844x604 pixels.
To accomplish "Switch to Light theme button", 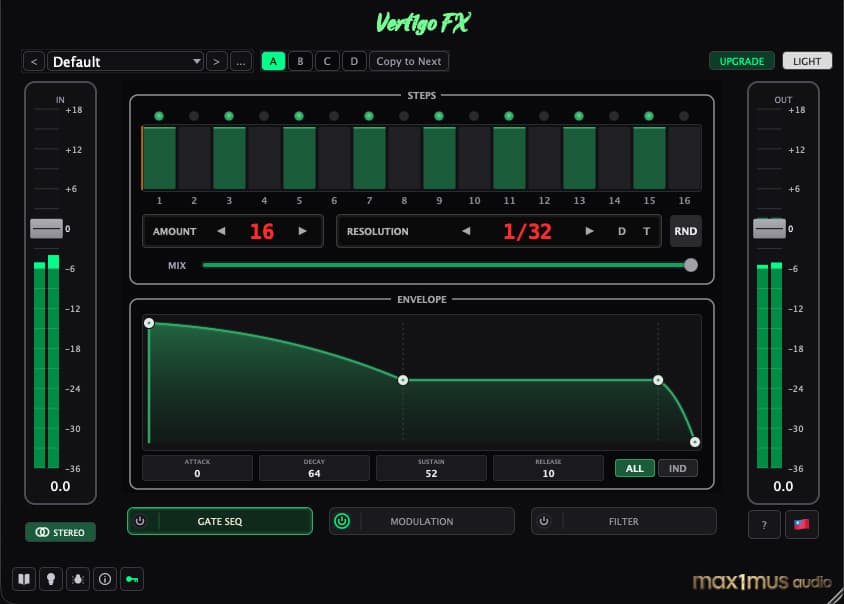I will [807, 61].
